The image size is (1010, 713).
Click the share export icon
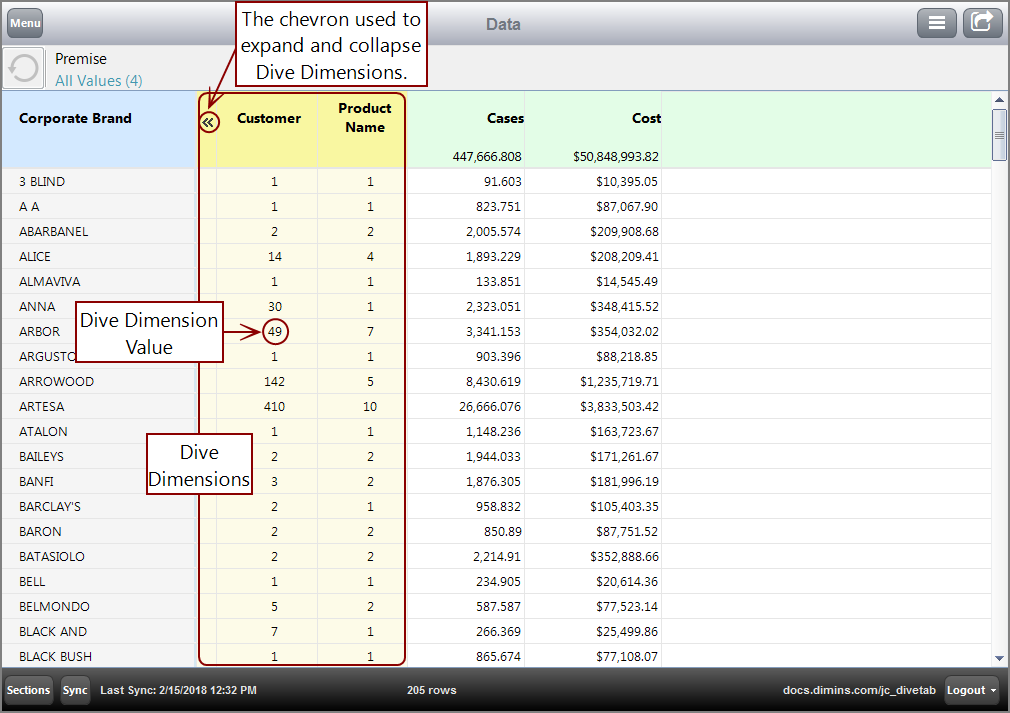982,23
